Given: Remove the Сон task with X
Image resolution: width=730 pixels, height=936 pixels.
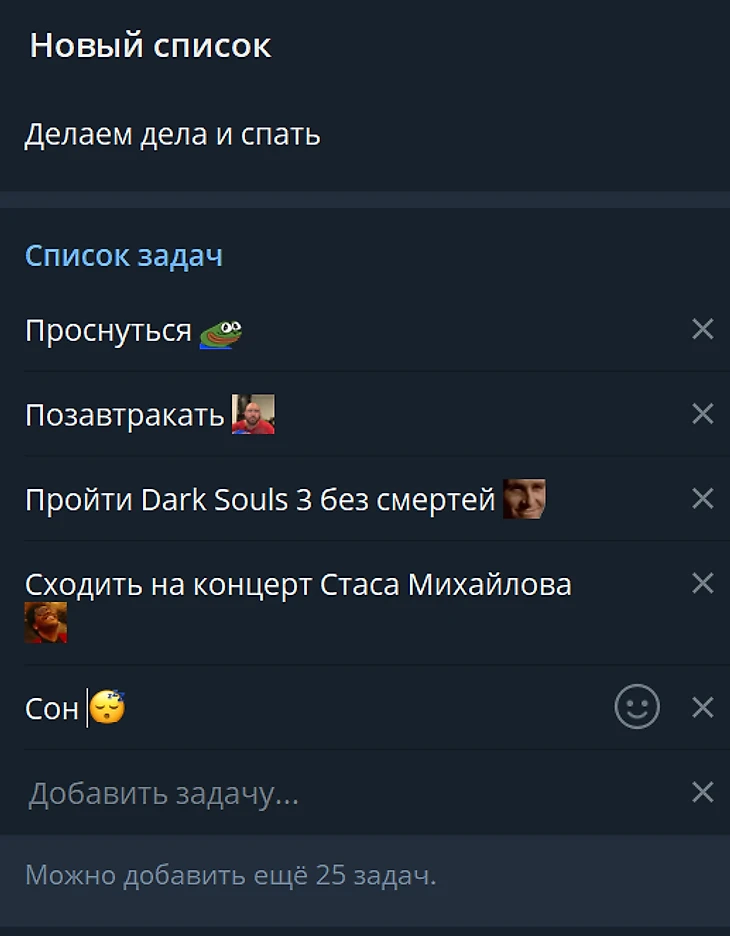Looking at the screenshot, I should click(x=703, y=707).
